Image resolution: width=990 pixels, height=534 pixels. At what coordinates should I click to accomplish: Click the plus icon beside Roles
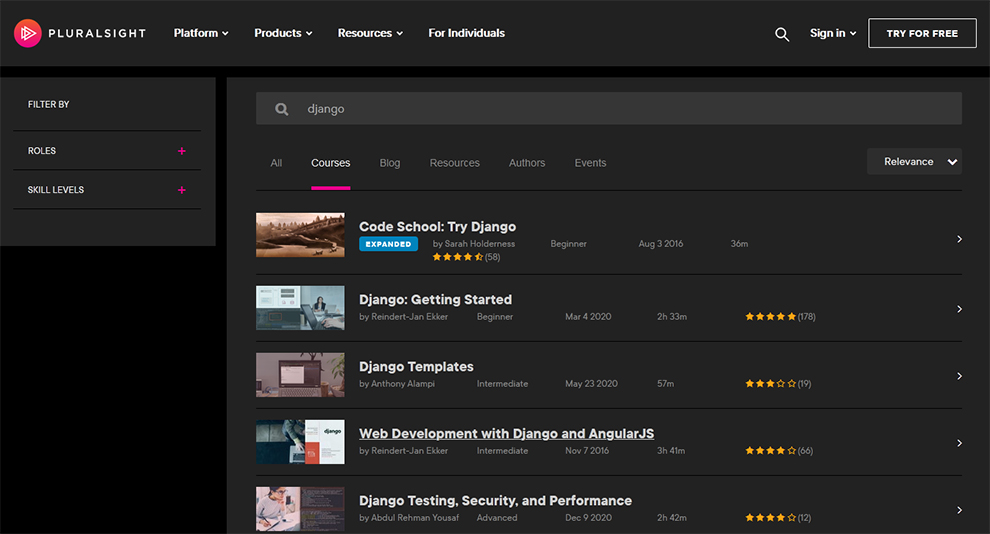tap(181, 151)
